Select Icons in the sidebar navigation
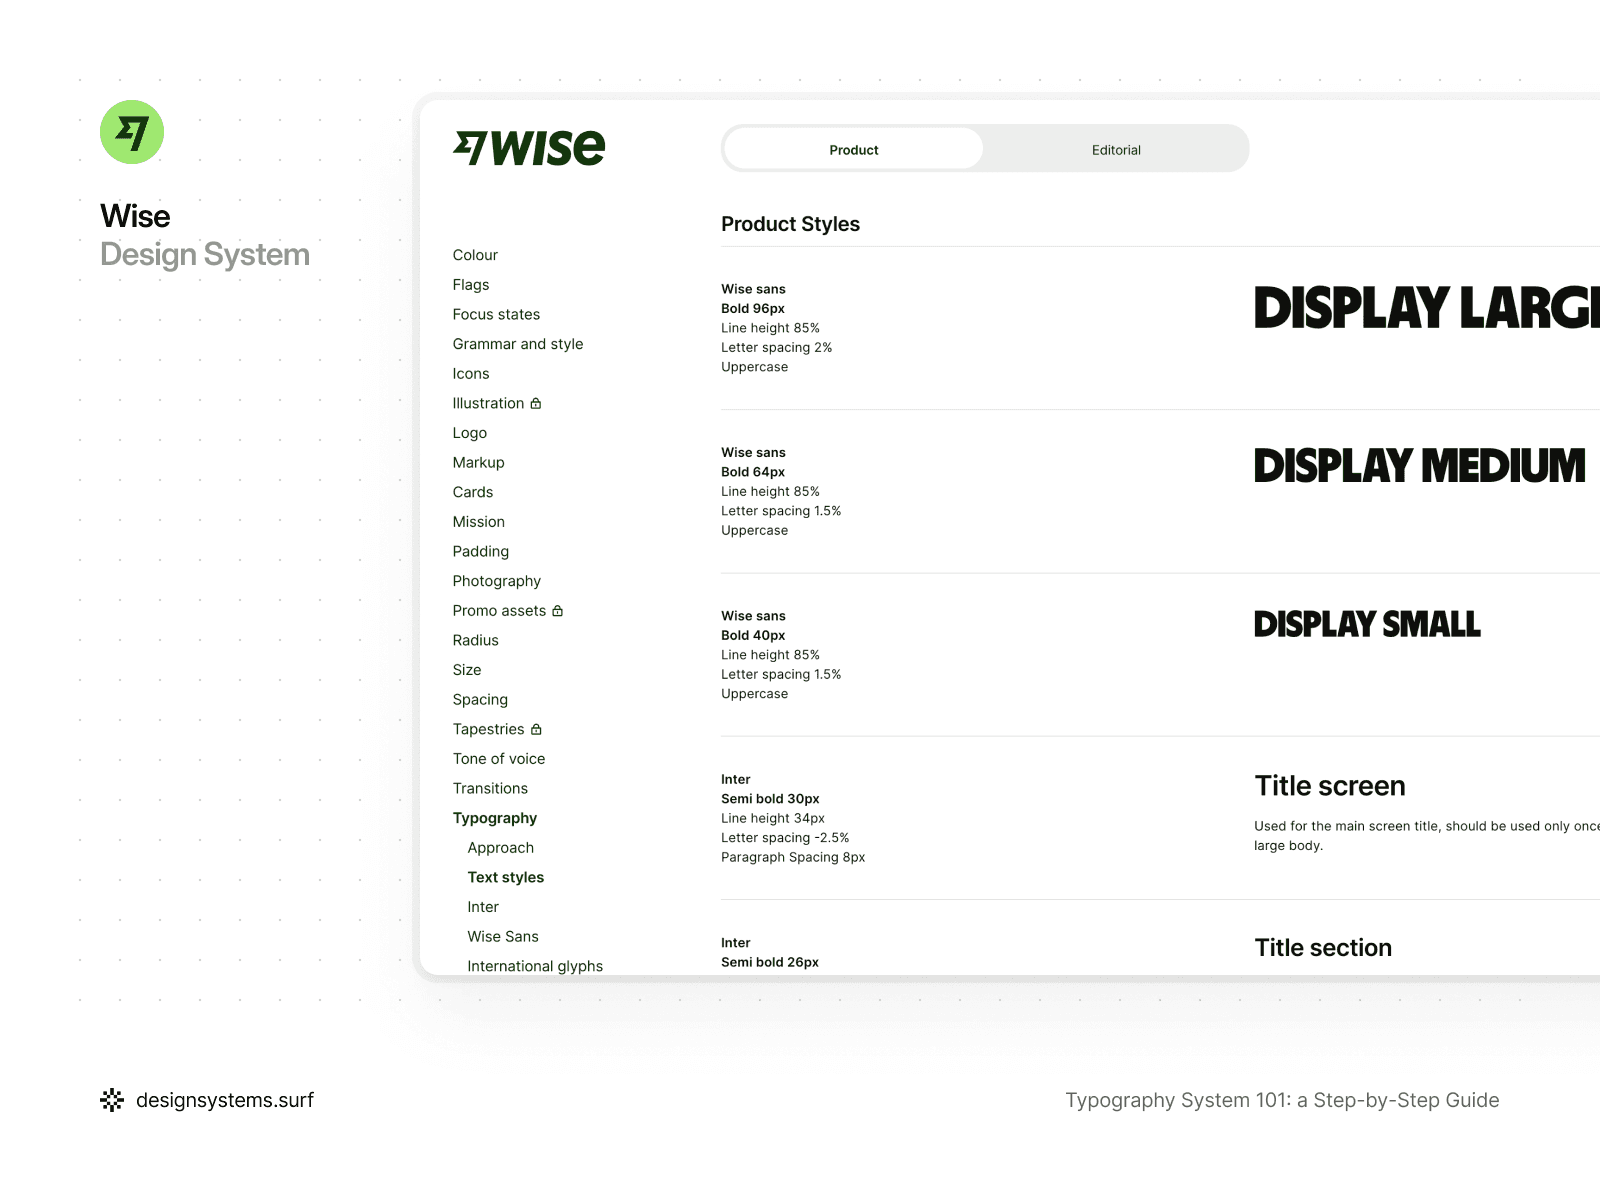 (471, 374)
